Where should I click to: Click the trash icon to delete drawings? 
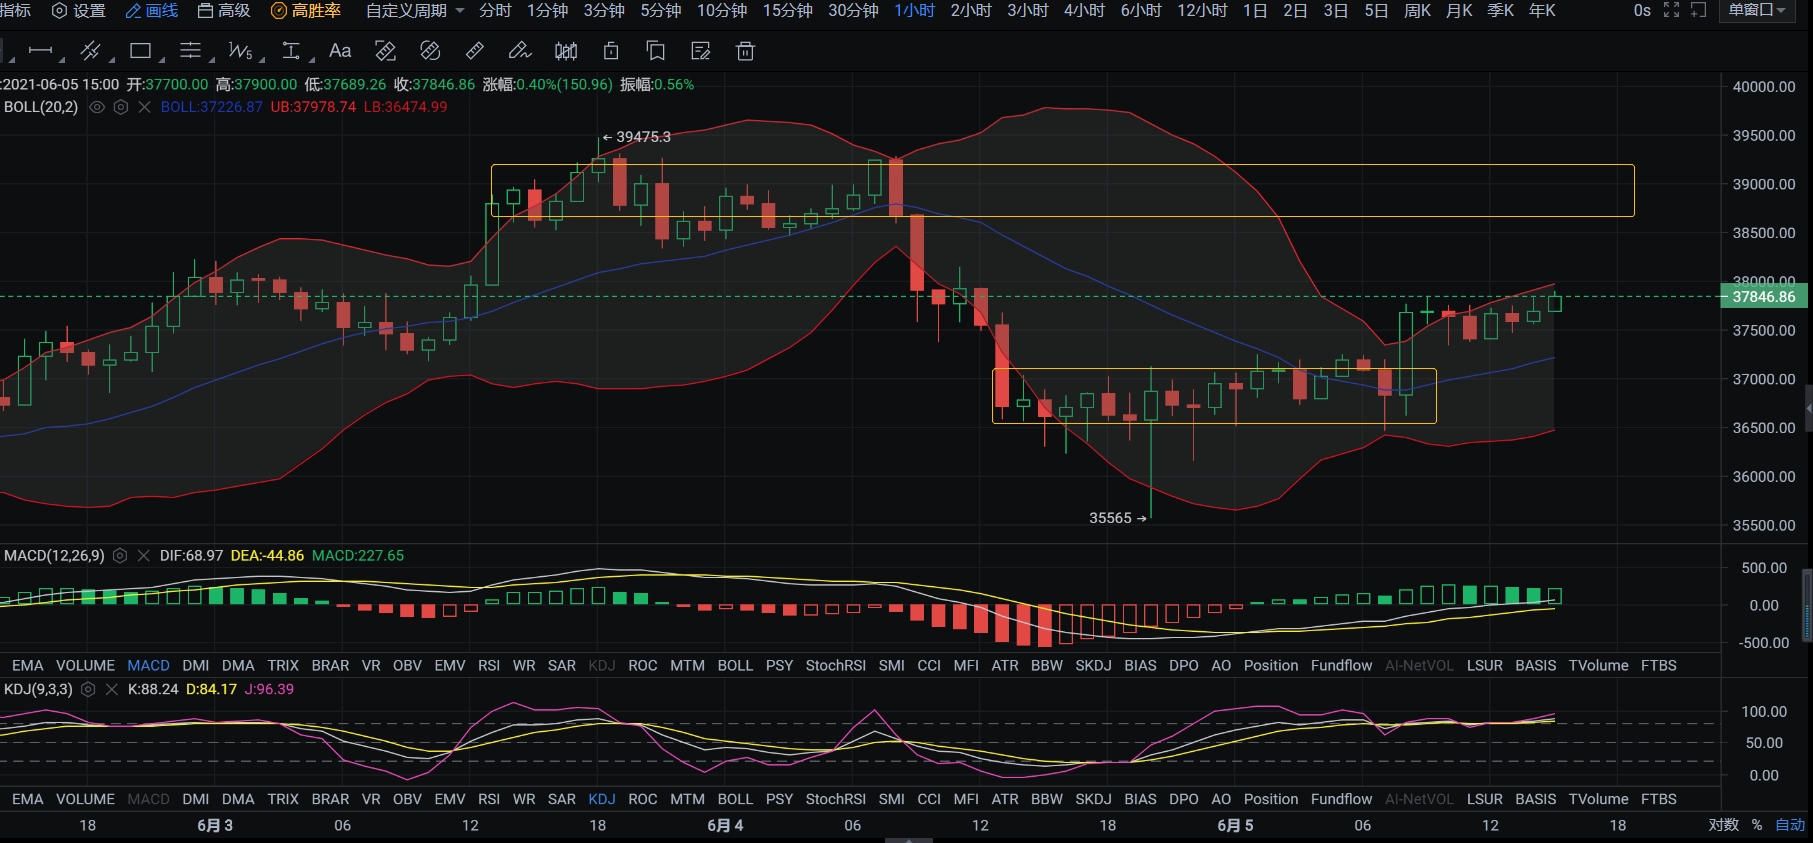(745, 51)
